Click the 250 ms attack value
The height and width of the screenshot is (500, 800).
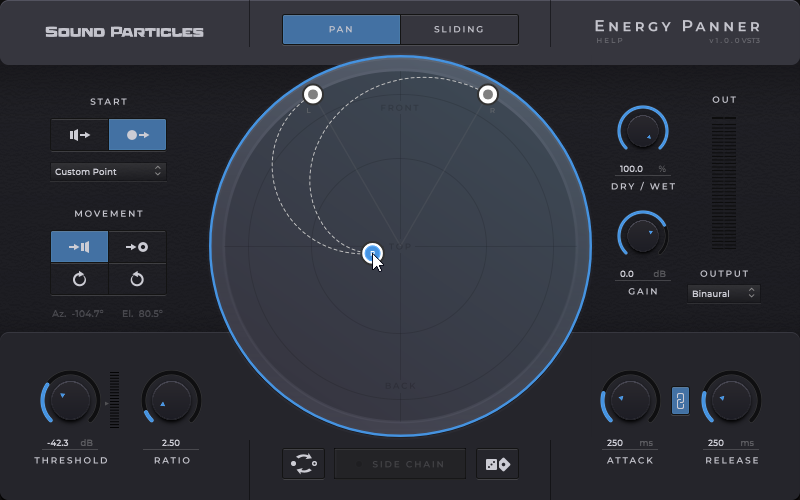point(631,443)
